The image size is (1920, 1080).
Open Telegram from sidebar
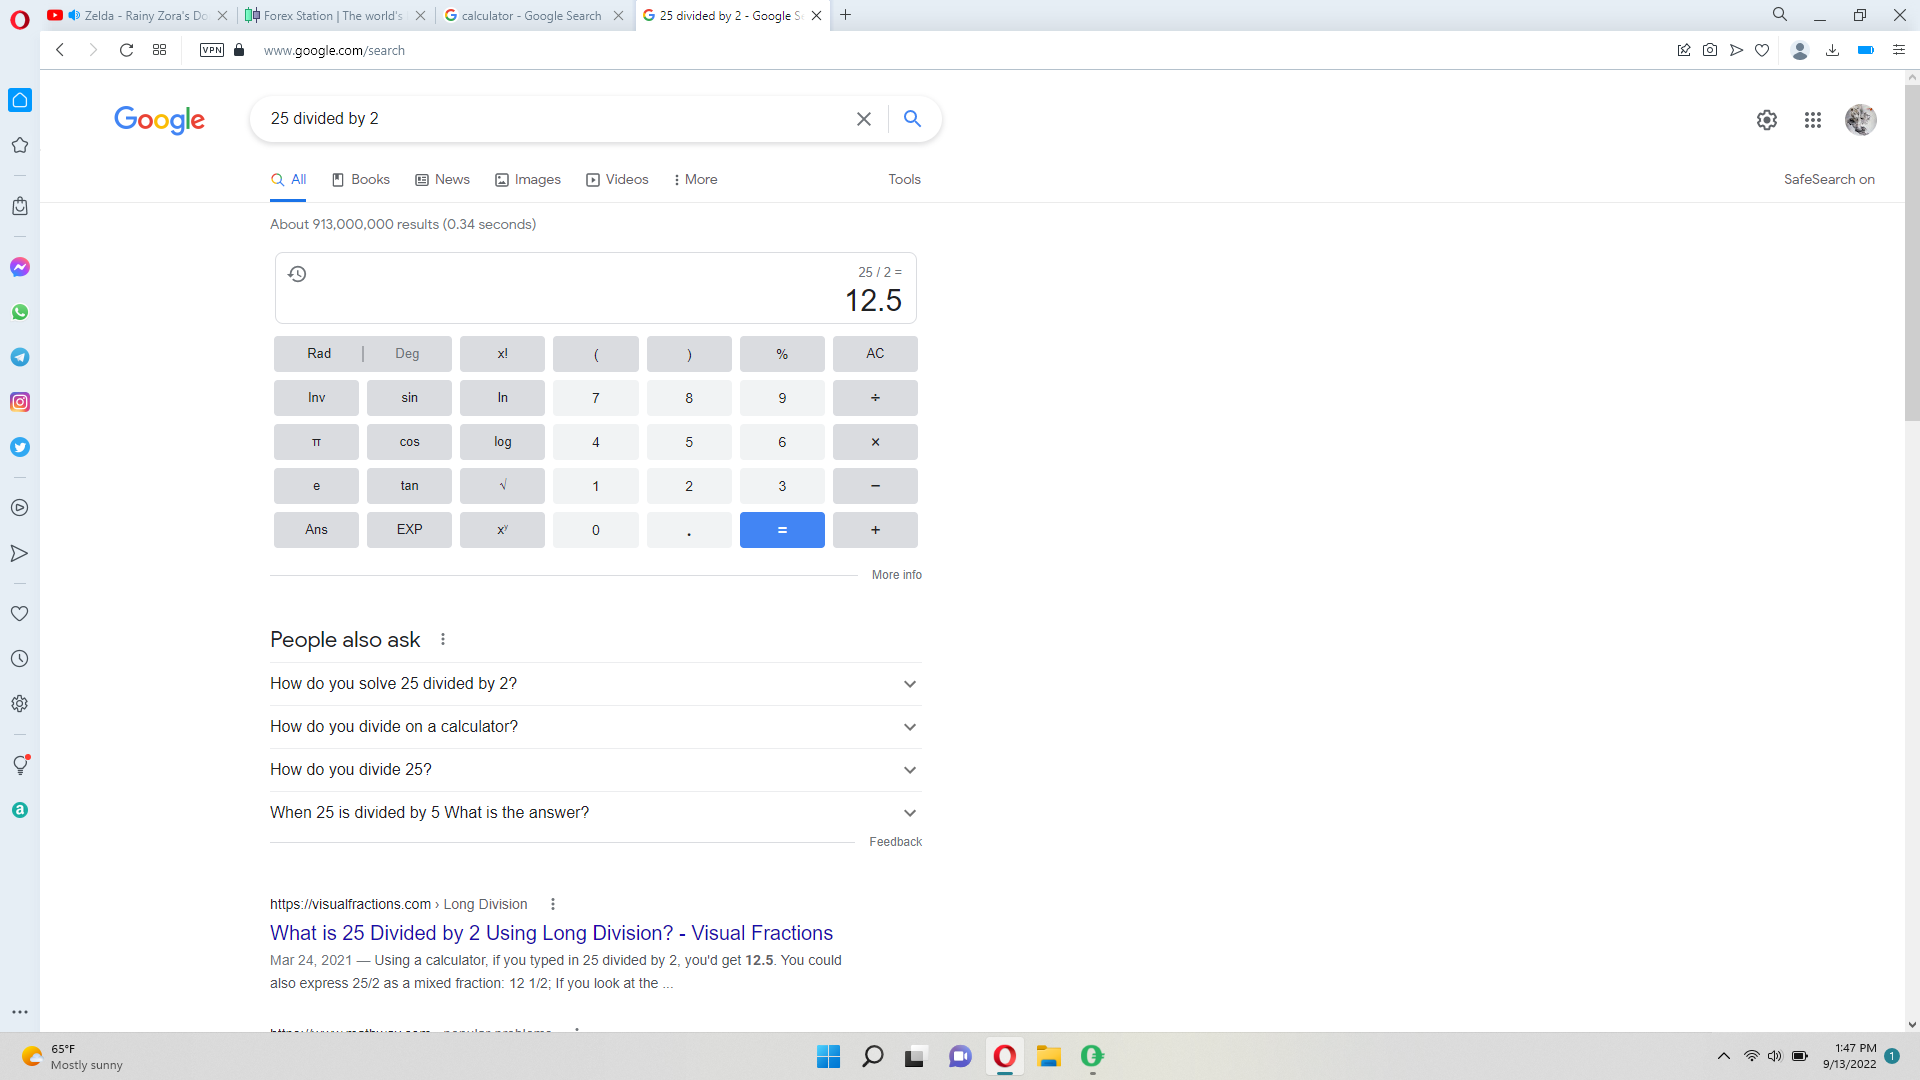coord(20,357)
